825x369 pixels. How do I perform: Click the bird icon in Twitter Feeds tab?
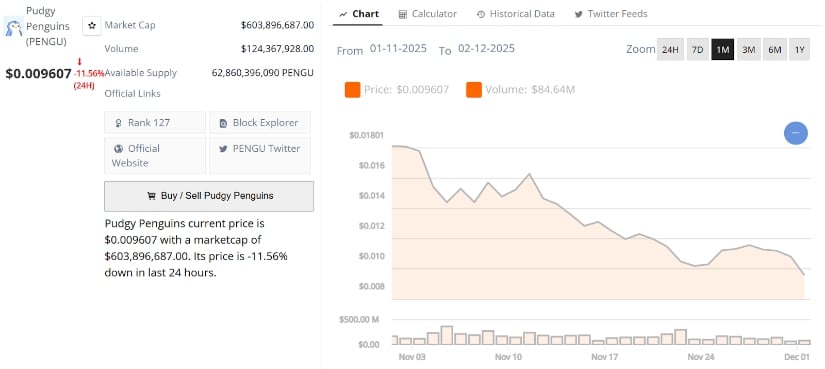tap(579, 14)
